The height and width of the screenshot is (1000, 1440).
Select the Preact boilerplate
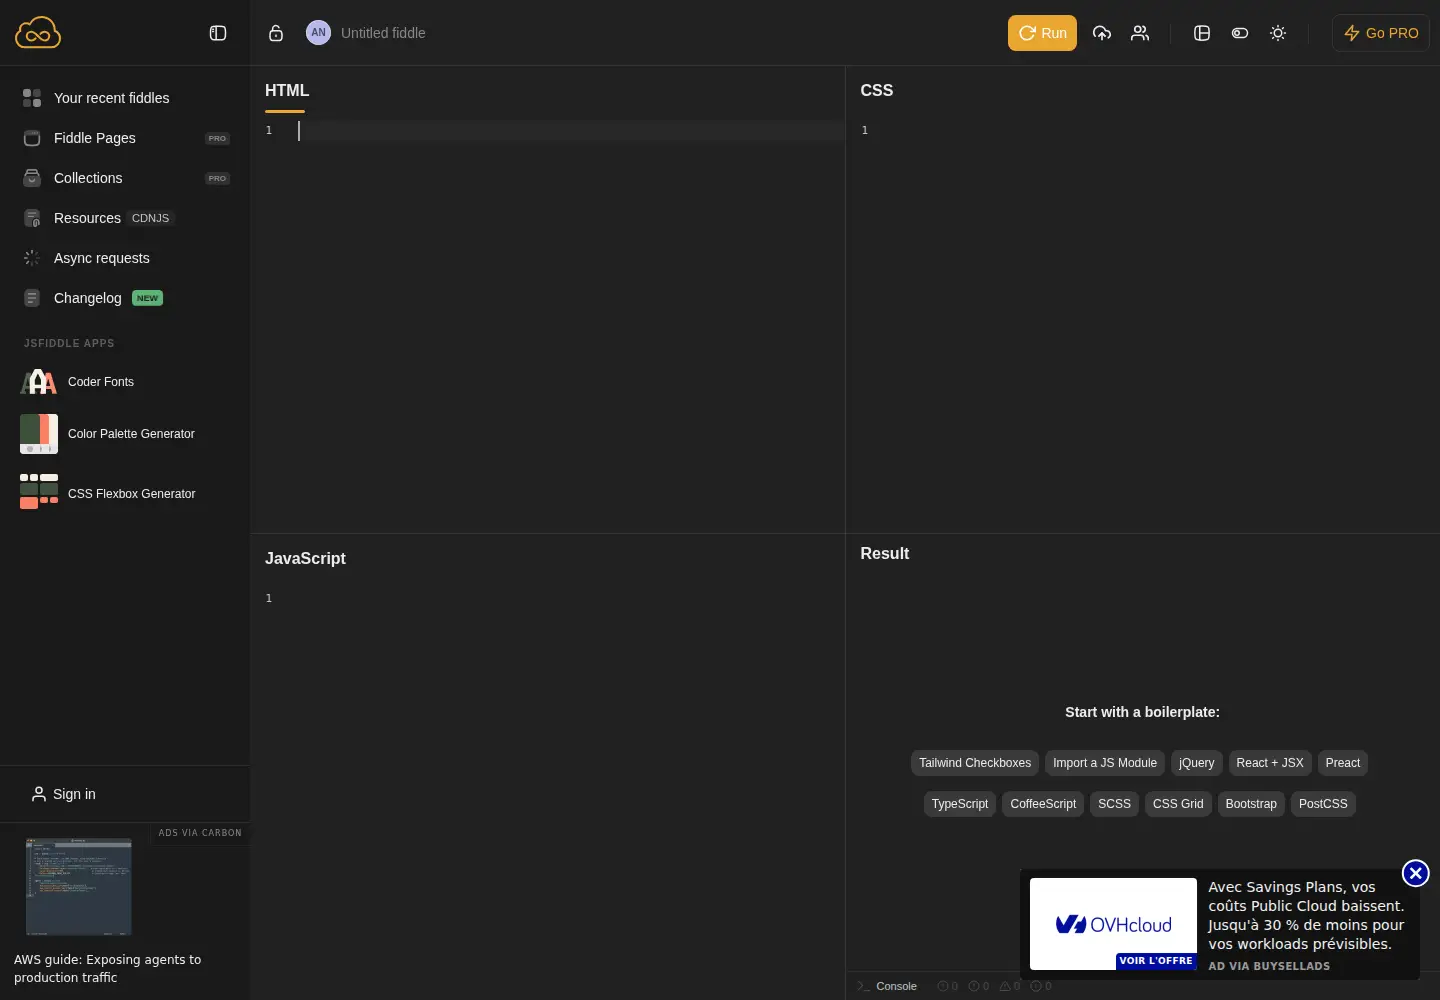(x=1343, y=763)
